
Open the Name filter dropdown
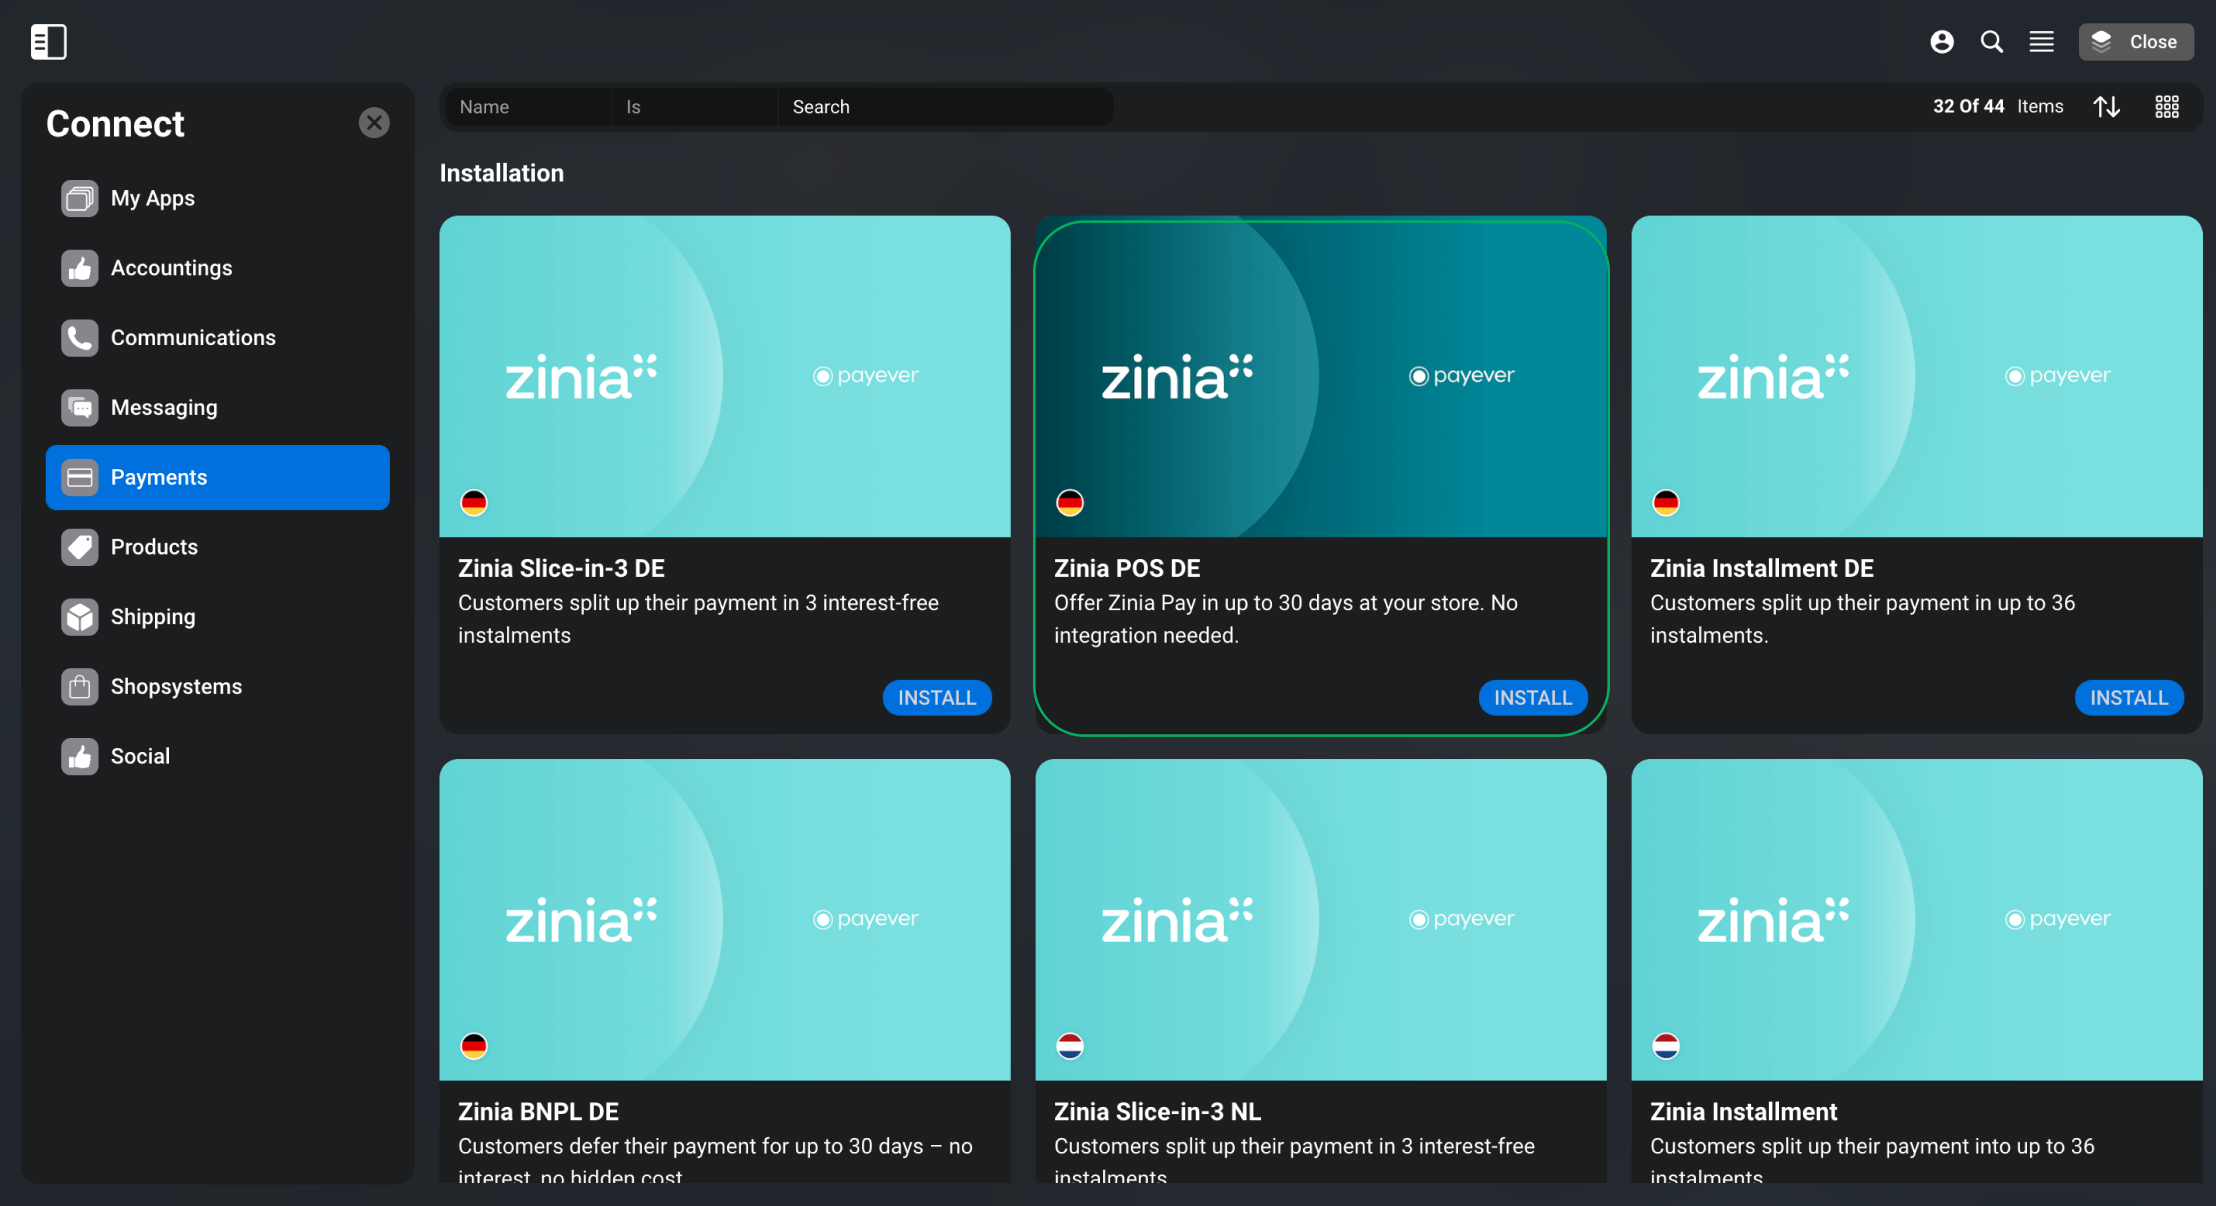coord(528,107)
